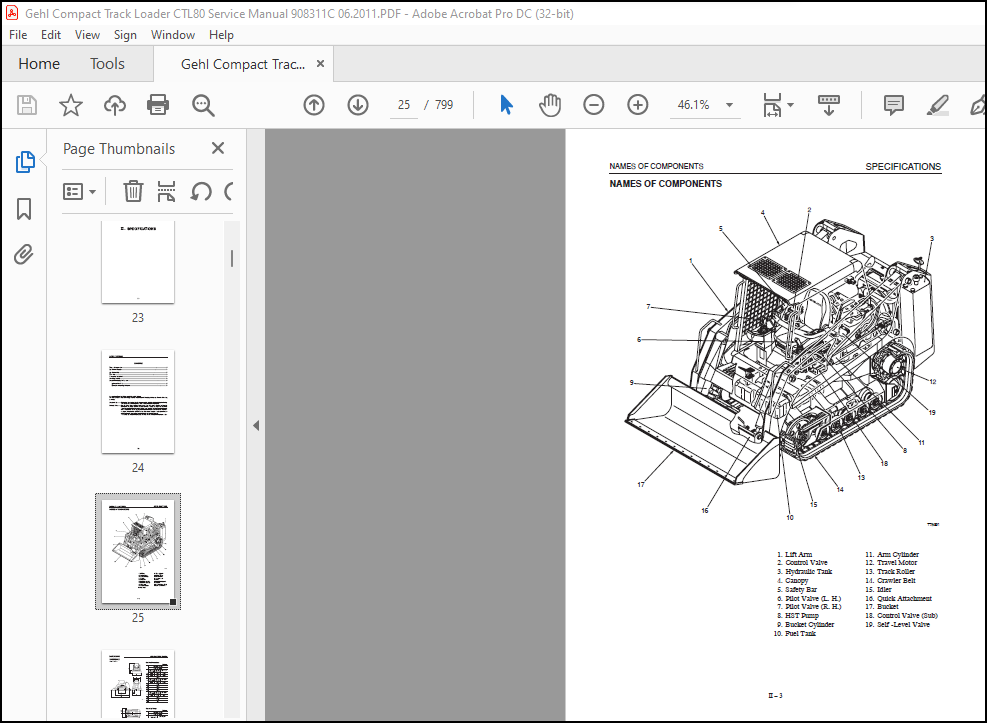987x723 pixels.
Task: Open the Sign menu
Action: (125, 35)
